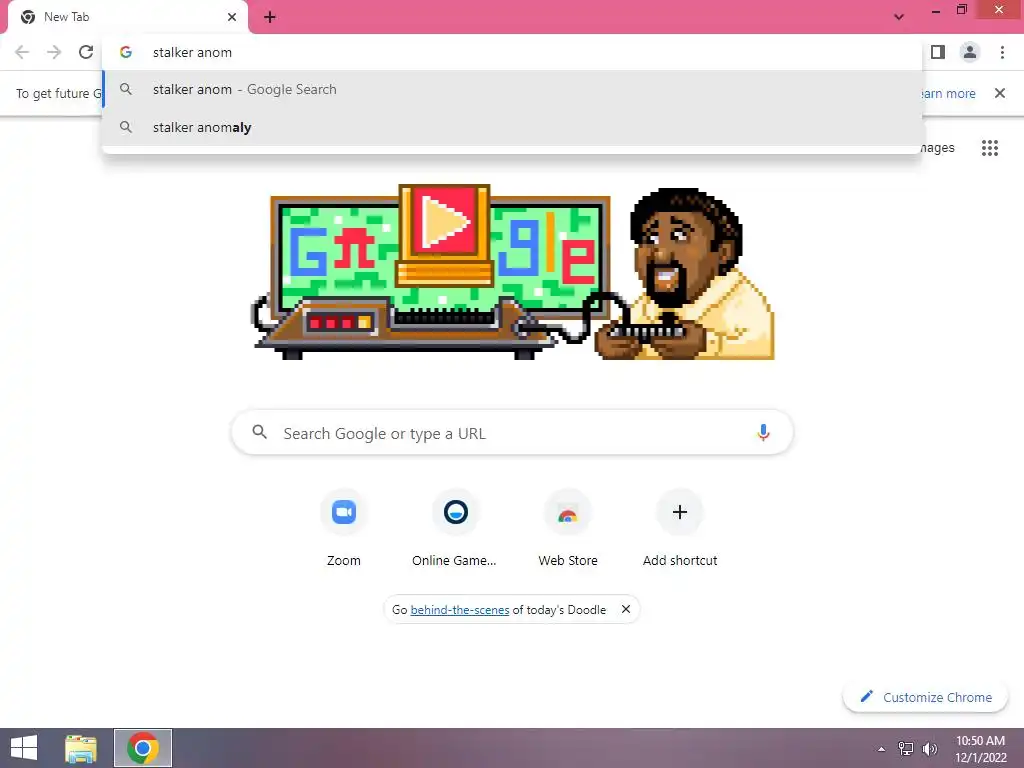This screenshot has width=1024, height=768.
Task: Click Add shortcut button
Action: pyautogui.click(x=680, y=529)
